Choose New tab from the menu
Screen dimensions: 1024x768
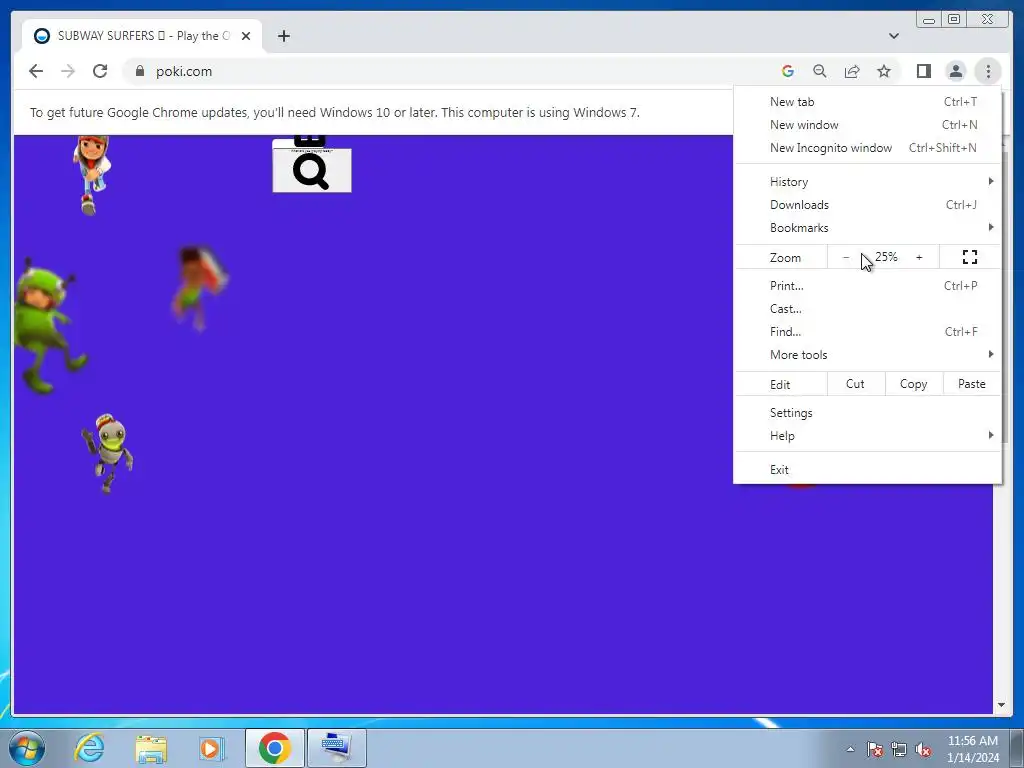tap(867, 102)
